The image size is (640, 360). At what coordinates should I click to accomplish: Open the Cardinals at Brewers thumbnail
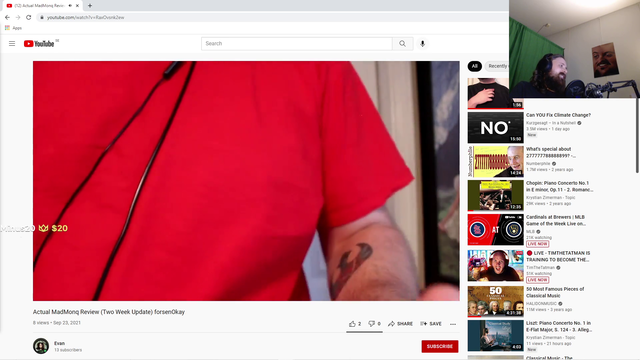pyautogui.click(x=496, y=229)
